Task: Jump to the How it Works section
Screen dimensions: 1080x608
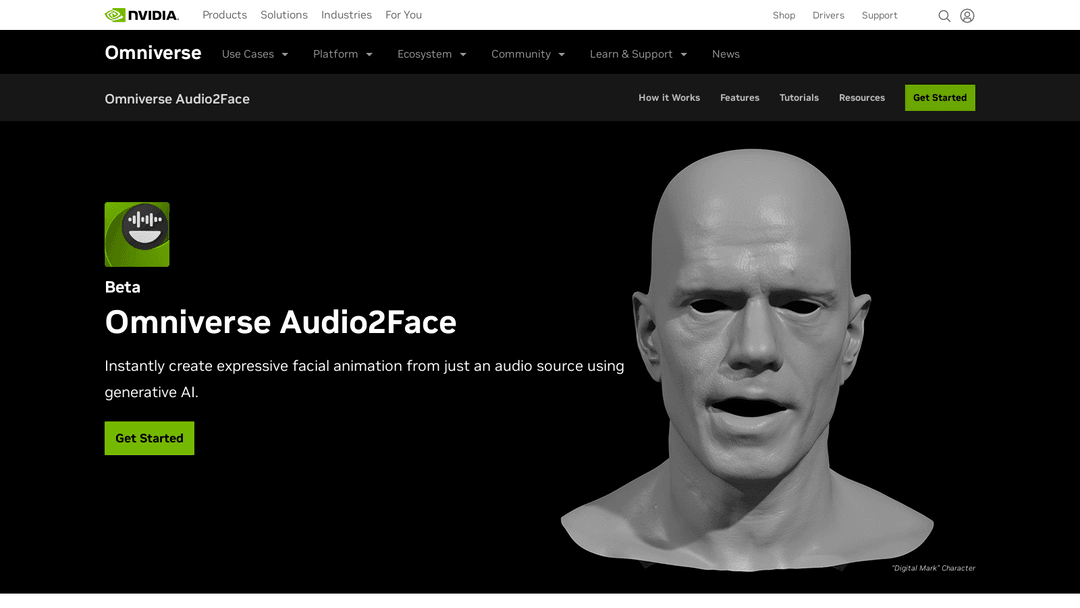Action: [x=669, y=98]
